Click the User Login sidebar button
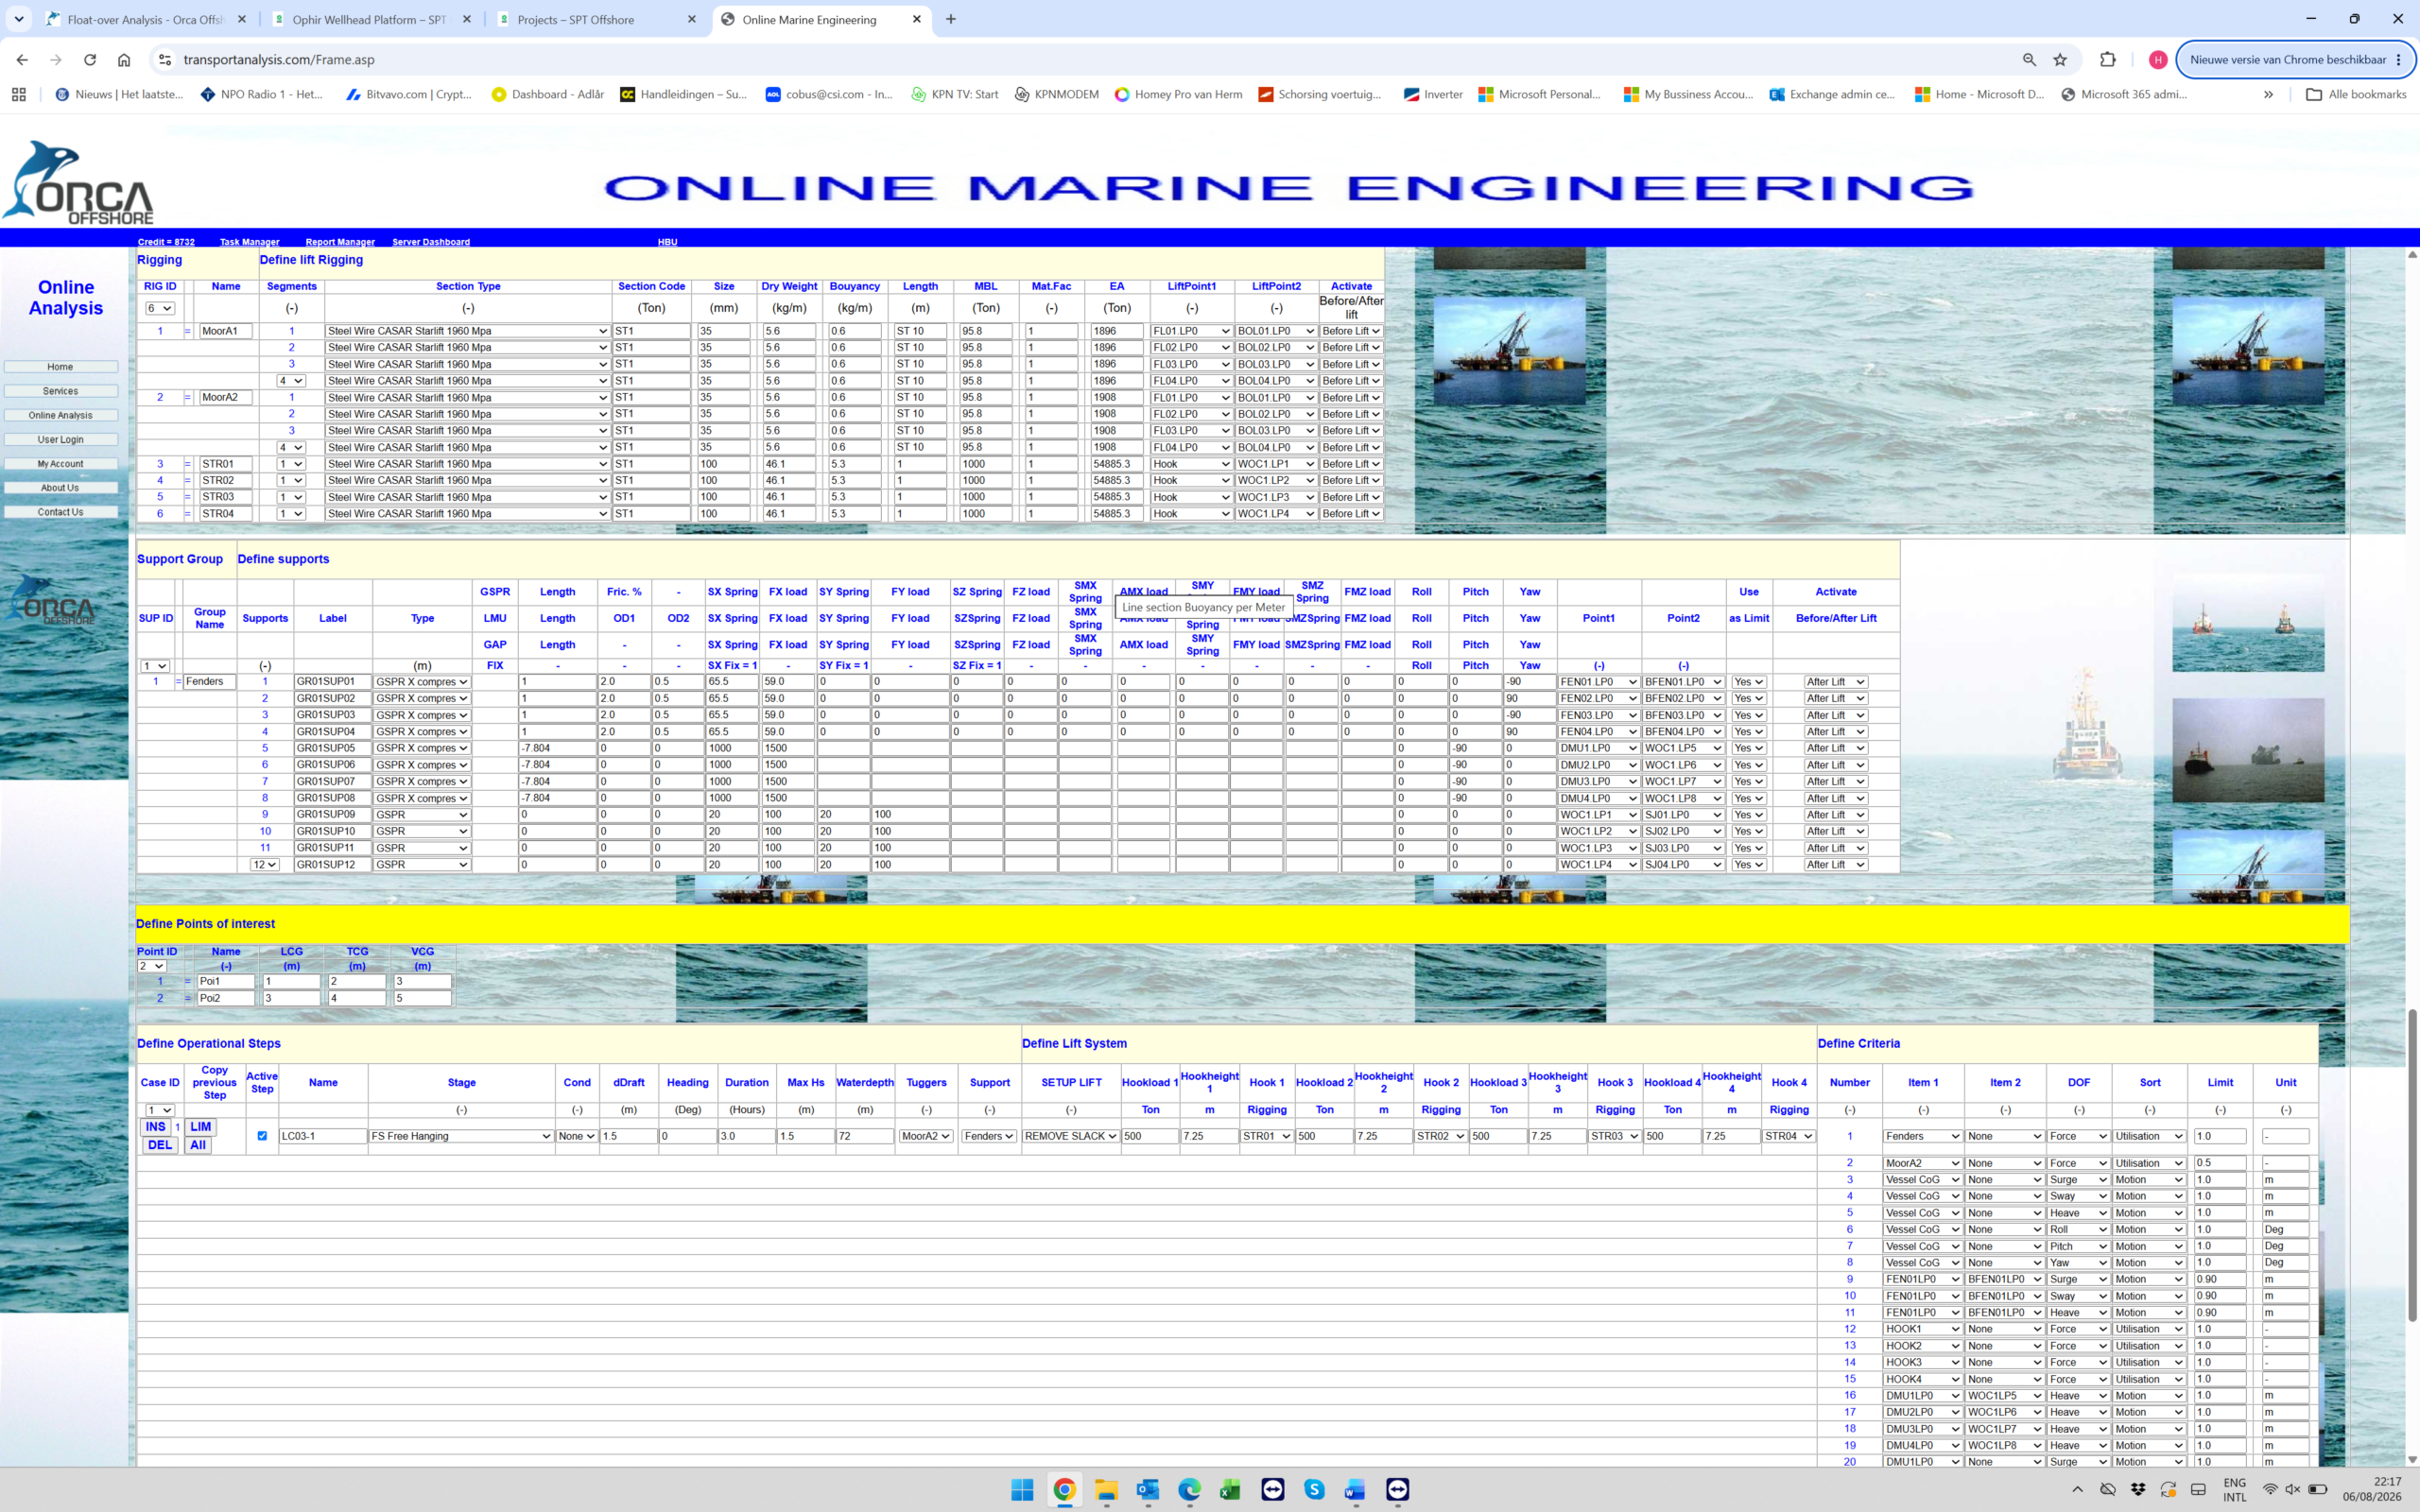This screenshot has height=1512, width=2420. (x=61, y=440)
